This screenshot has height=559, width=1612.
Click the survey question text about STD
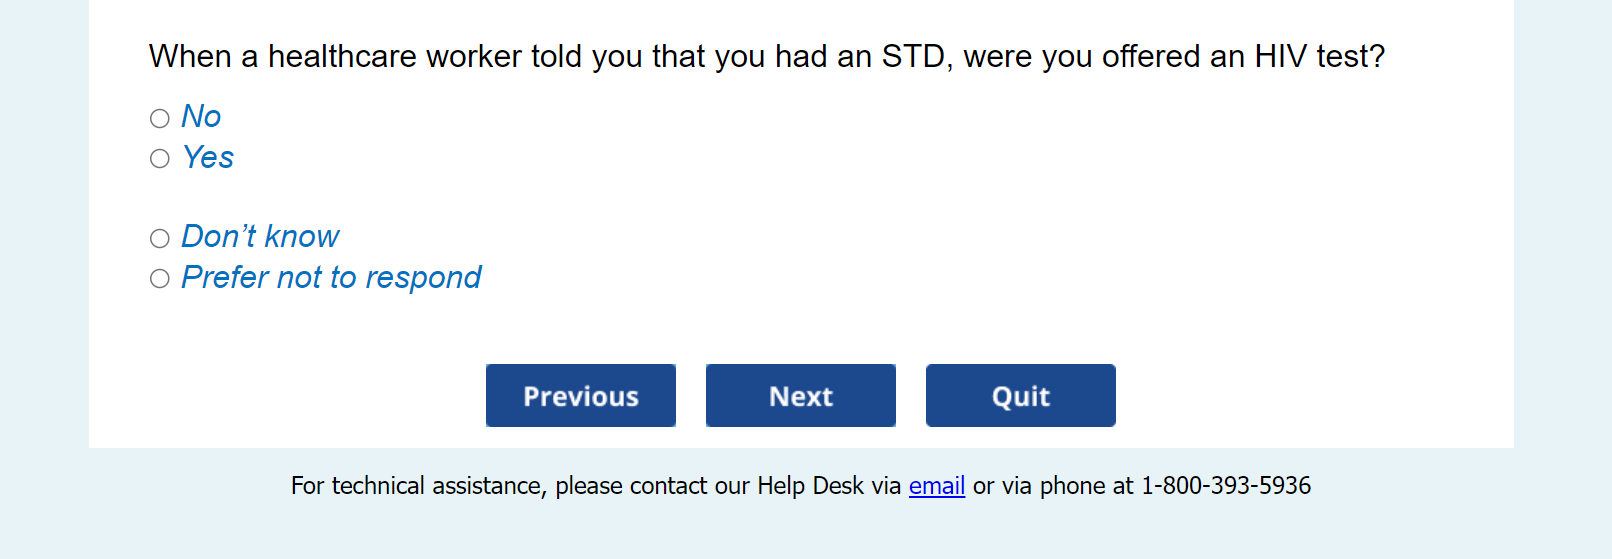coord(766,57)
